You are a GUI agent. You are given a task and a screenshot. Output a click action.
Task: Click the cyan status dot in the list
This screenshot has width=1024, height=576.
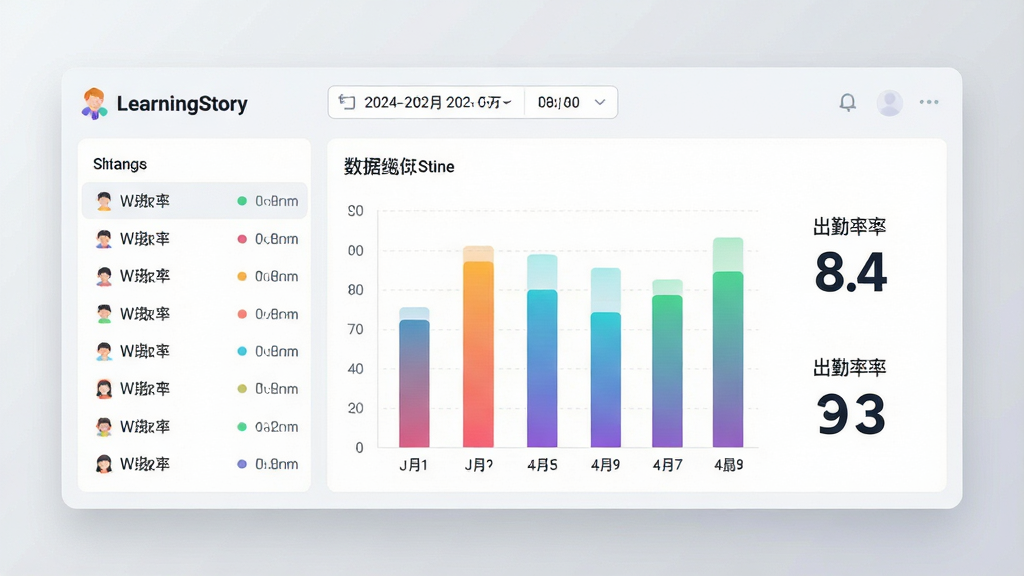pos(242,351)
